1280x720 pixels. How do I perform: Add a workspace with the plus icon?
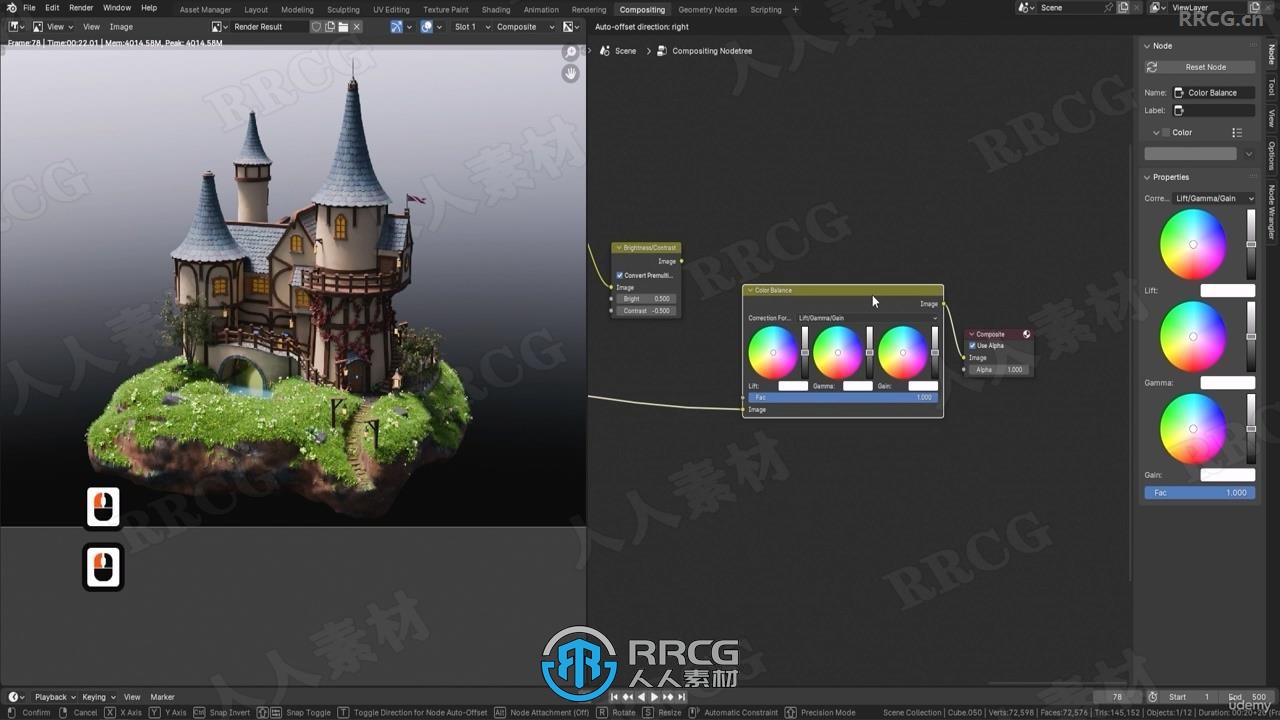point(796,9)
